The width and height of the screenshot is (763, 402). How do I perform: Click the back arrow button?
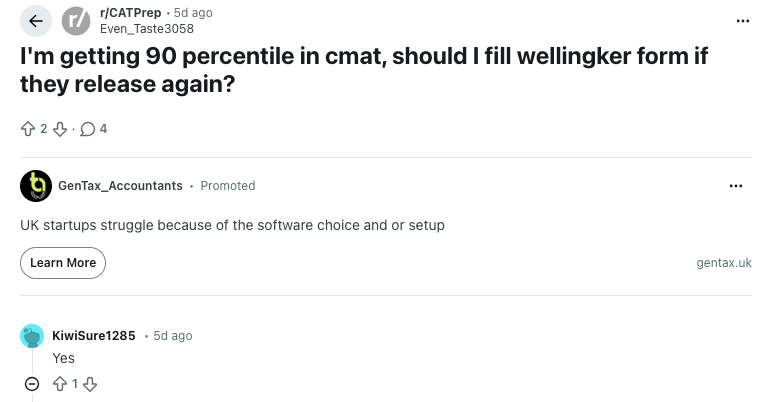[36, 20]
